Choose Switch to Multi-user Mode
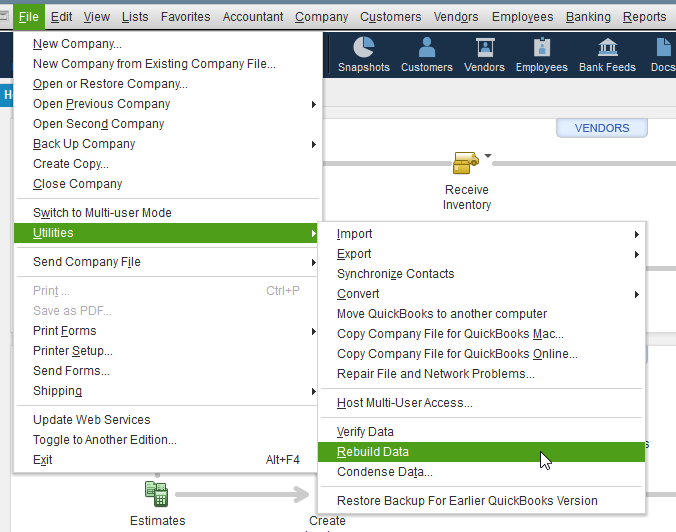The image size is (676, 532). (166, 213)
